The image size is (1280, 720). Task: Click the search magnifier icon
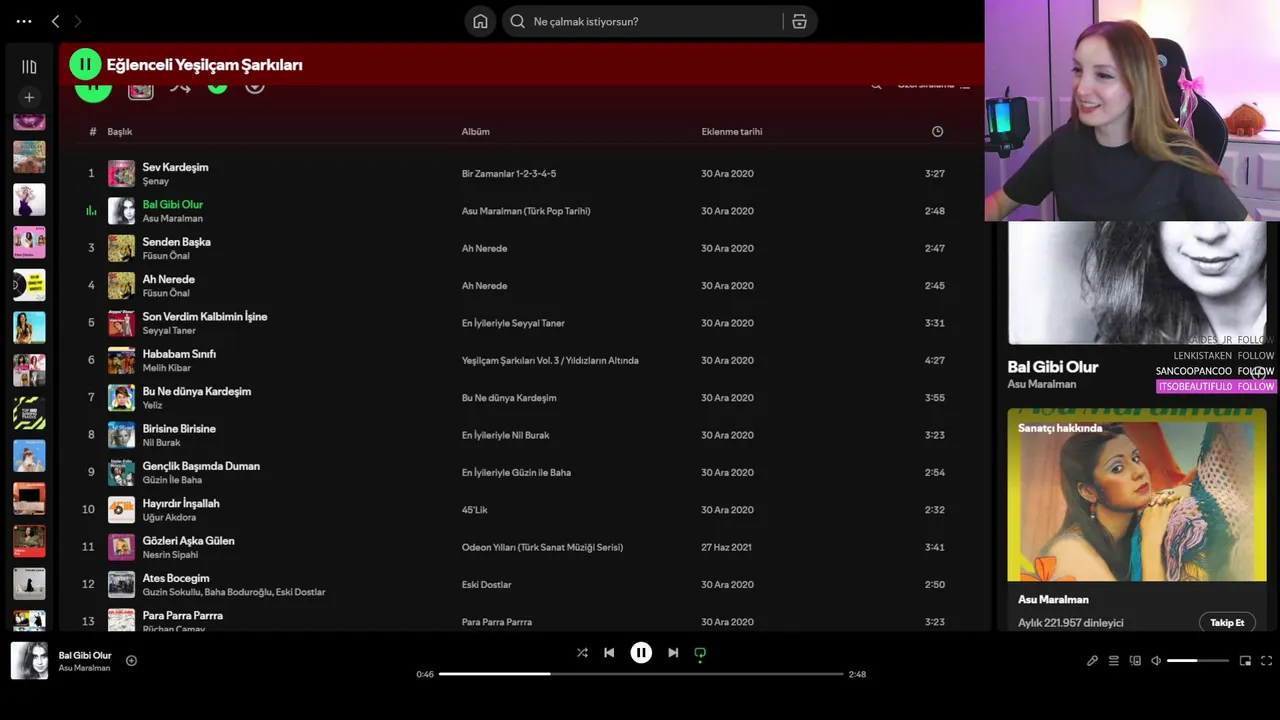(517, 21)
